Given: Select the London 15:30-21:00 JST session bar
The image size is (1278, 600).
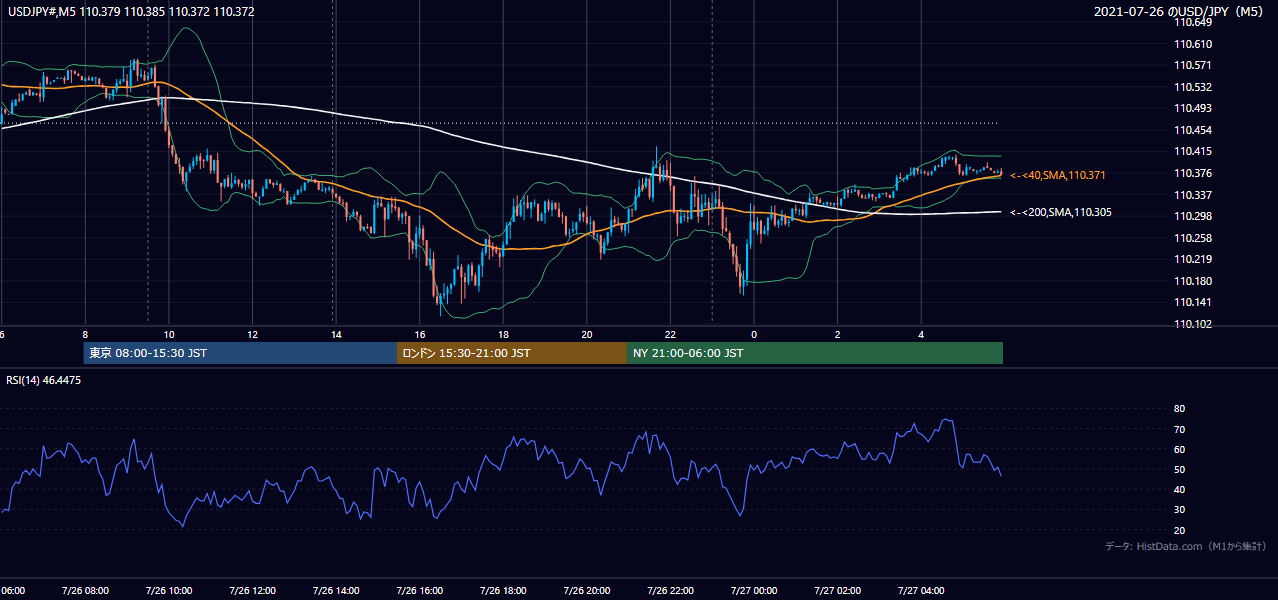Looking at the screenshot, I should point(512,353).
